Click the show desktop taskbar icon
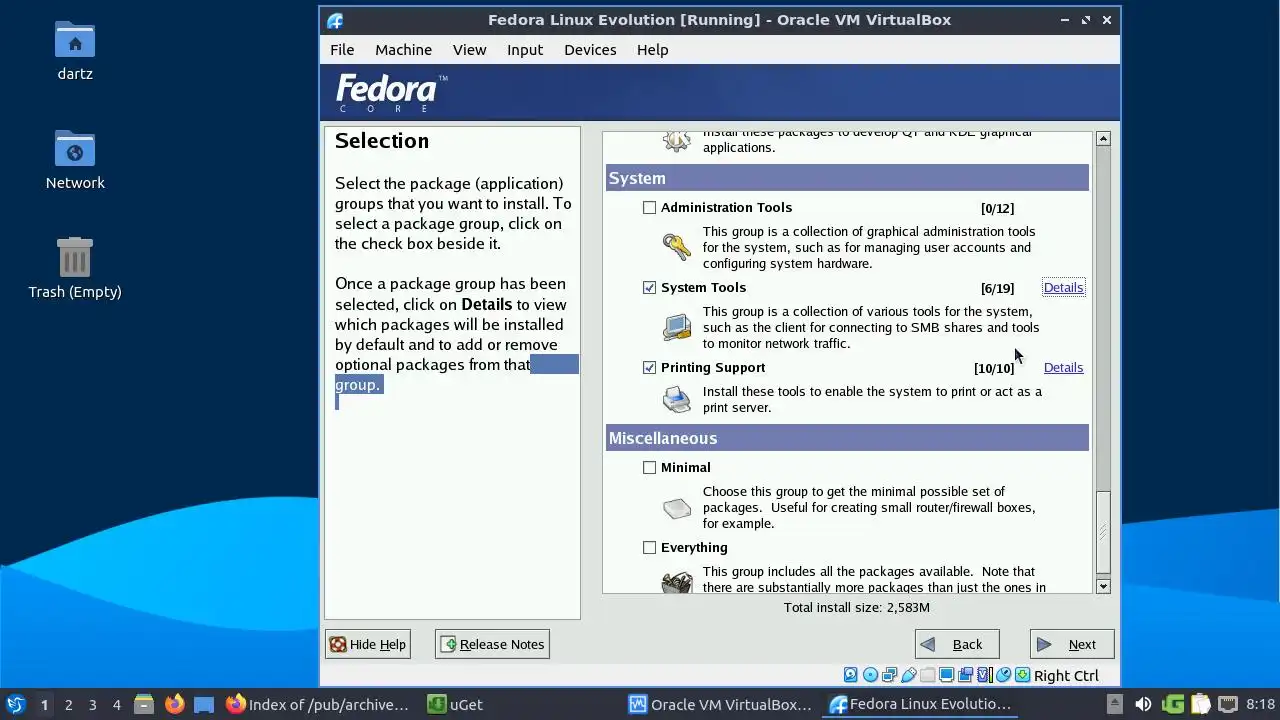Image resolution: width=1280 pixels, height=720 pixels. pos(204,704)
